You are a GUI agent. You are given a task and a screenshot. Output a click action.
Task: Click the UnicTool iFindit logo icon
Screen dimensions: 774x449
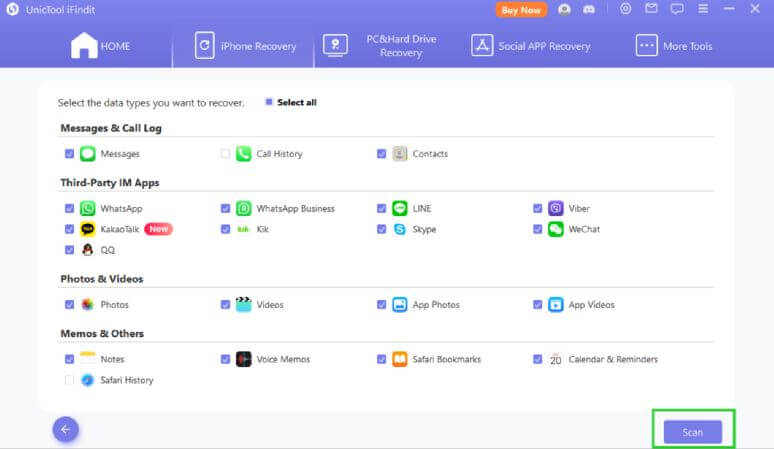(13, 9)
